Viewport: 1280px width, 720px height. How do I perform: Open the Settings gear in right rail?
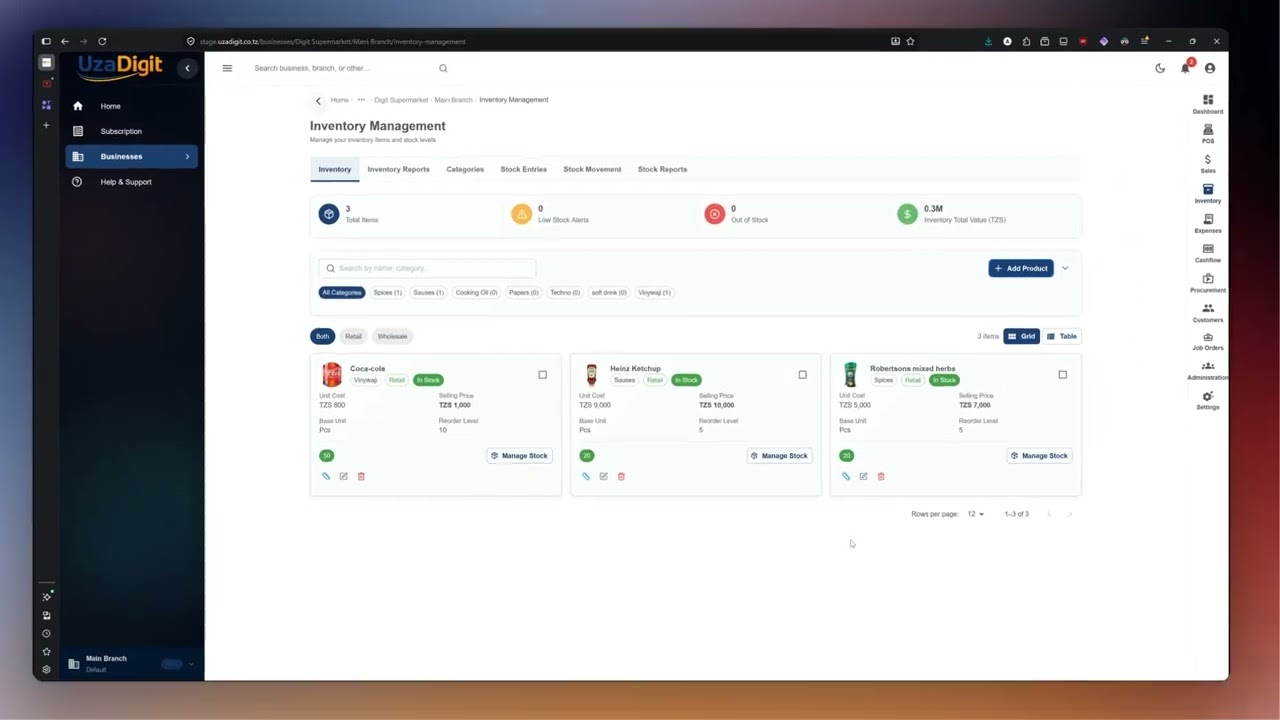[1208, 400]
